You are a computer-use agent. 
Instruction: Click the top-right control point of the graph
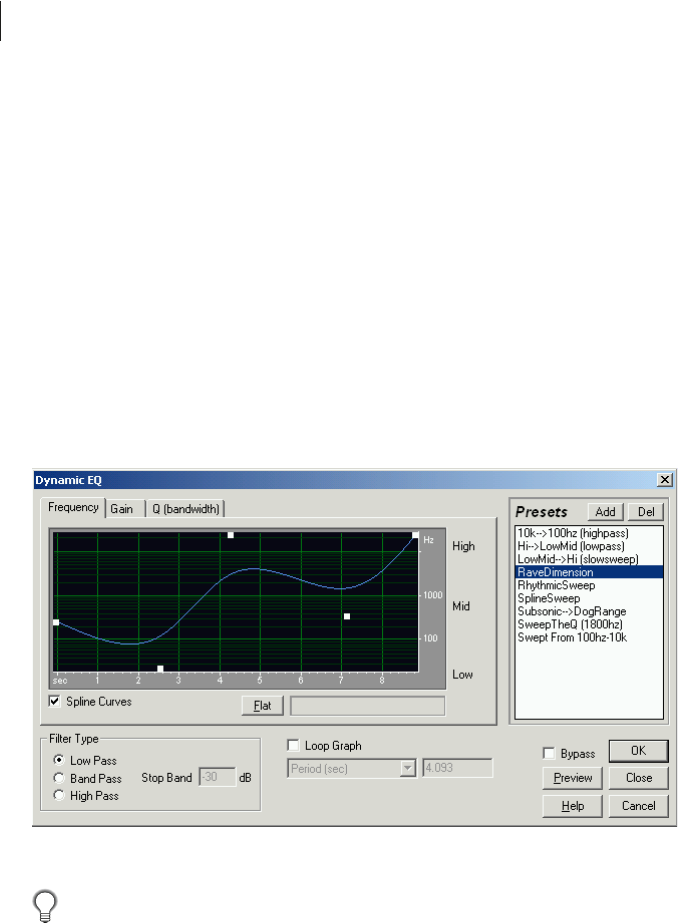tap(416, 535)
